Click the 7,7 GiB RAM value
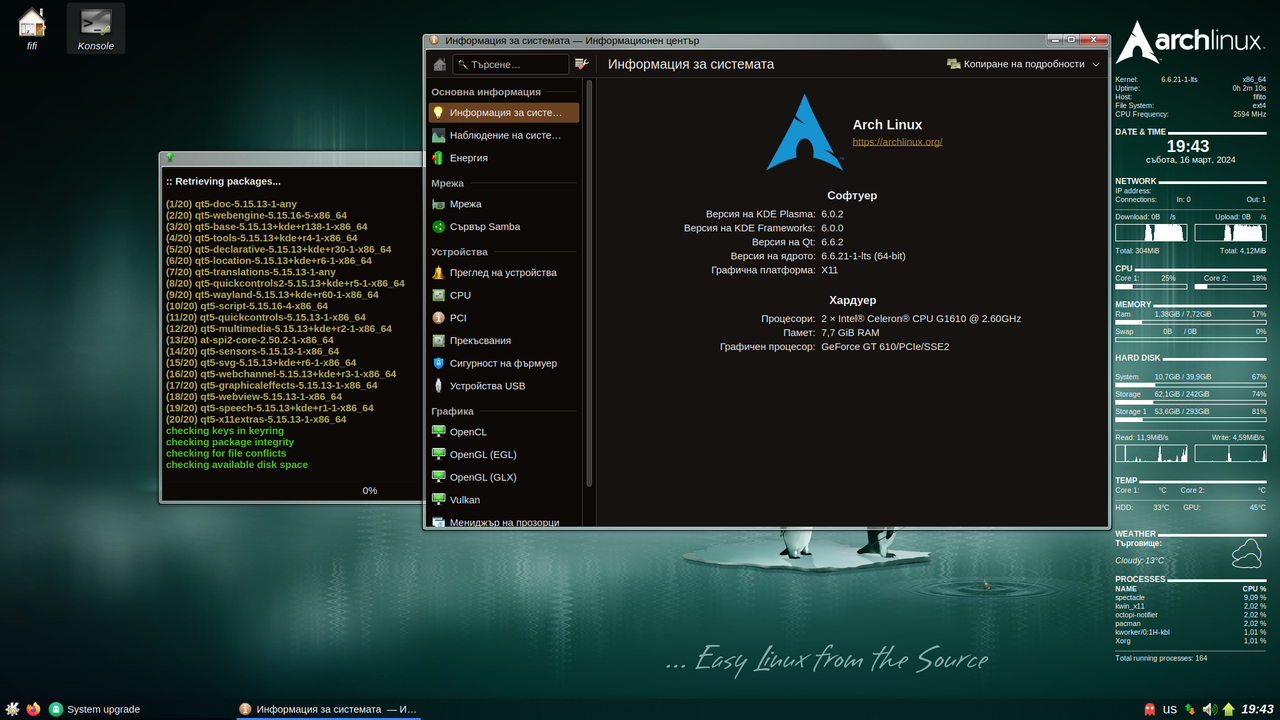This screenshot has width=1280, height=720. tap(850, 333)
